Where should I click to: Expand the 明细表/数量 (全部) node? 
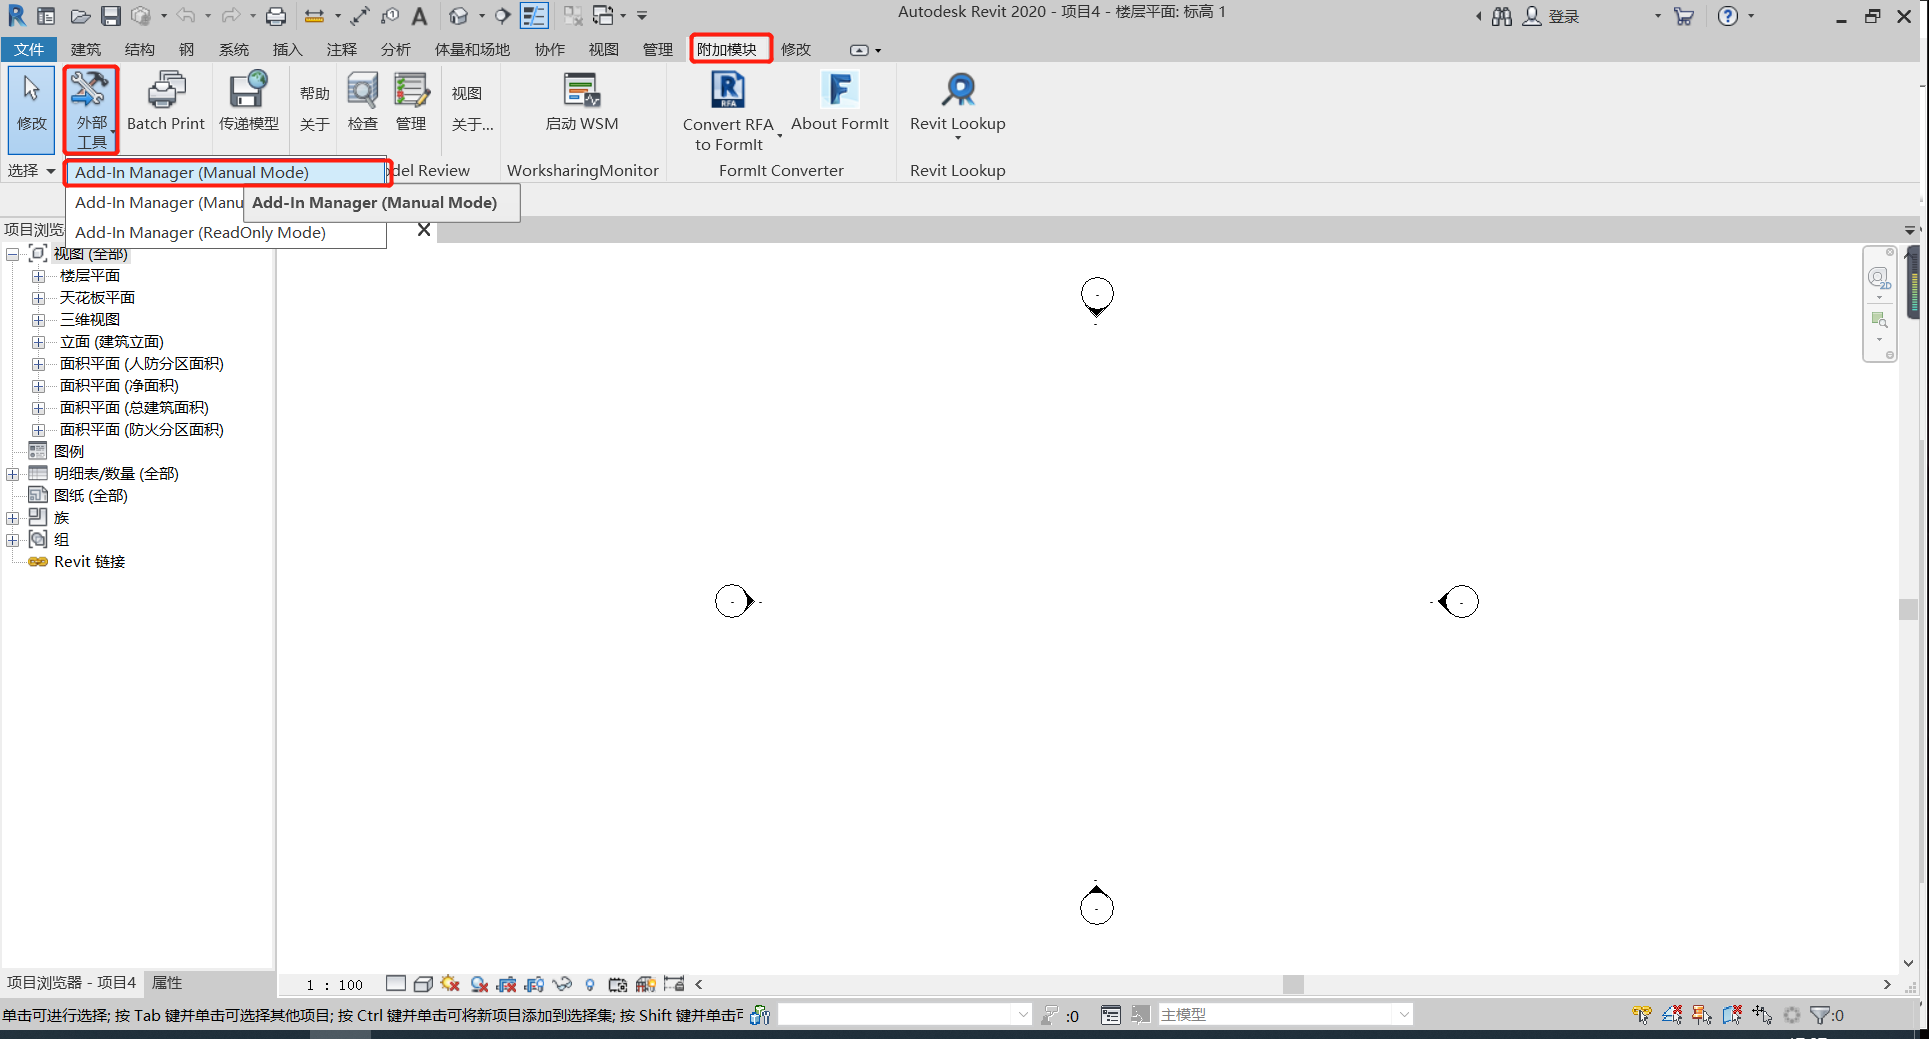pos(12,474)
